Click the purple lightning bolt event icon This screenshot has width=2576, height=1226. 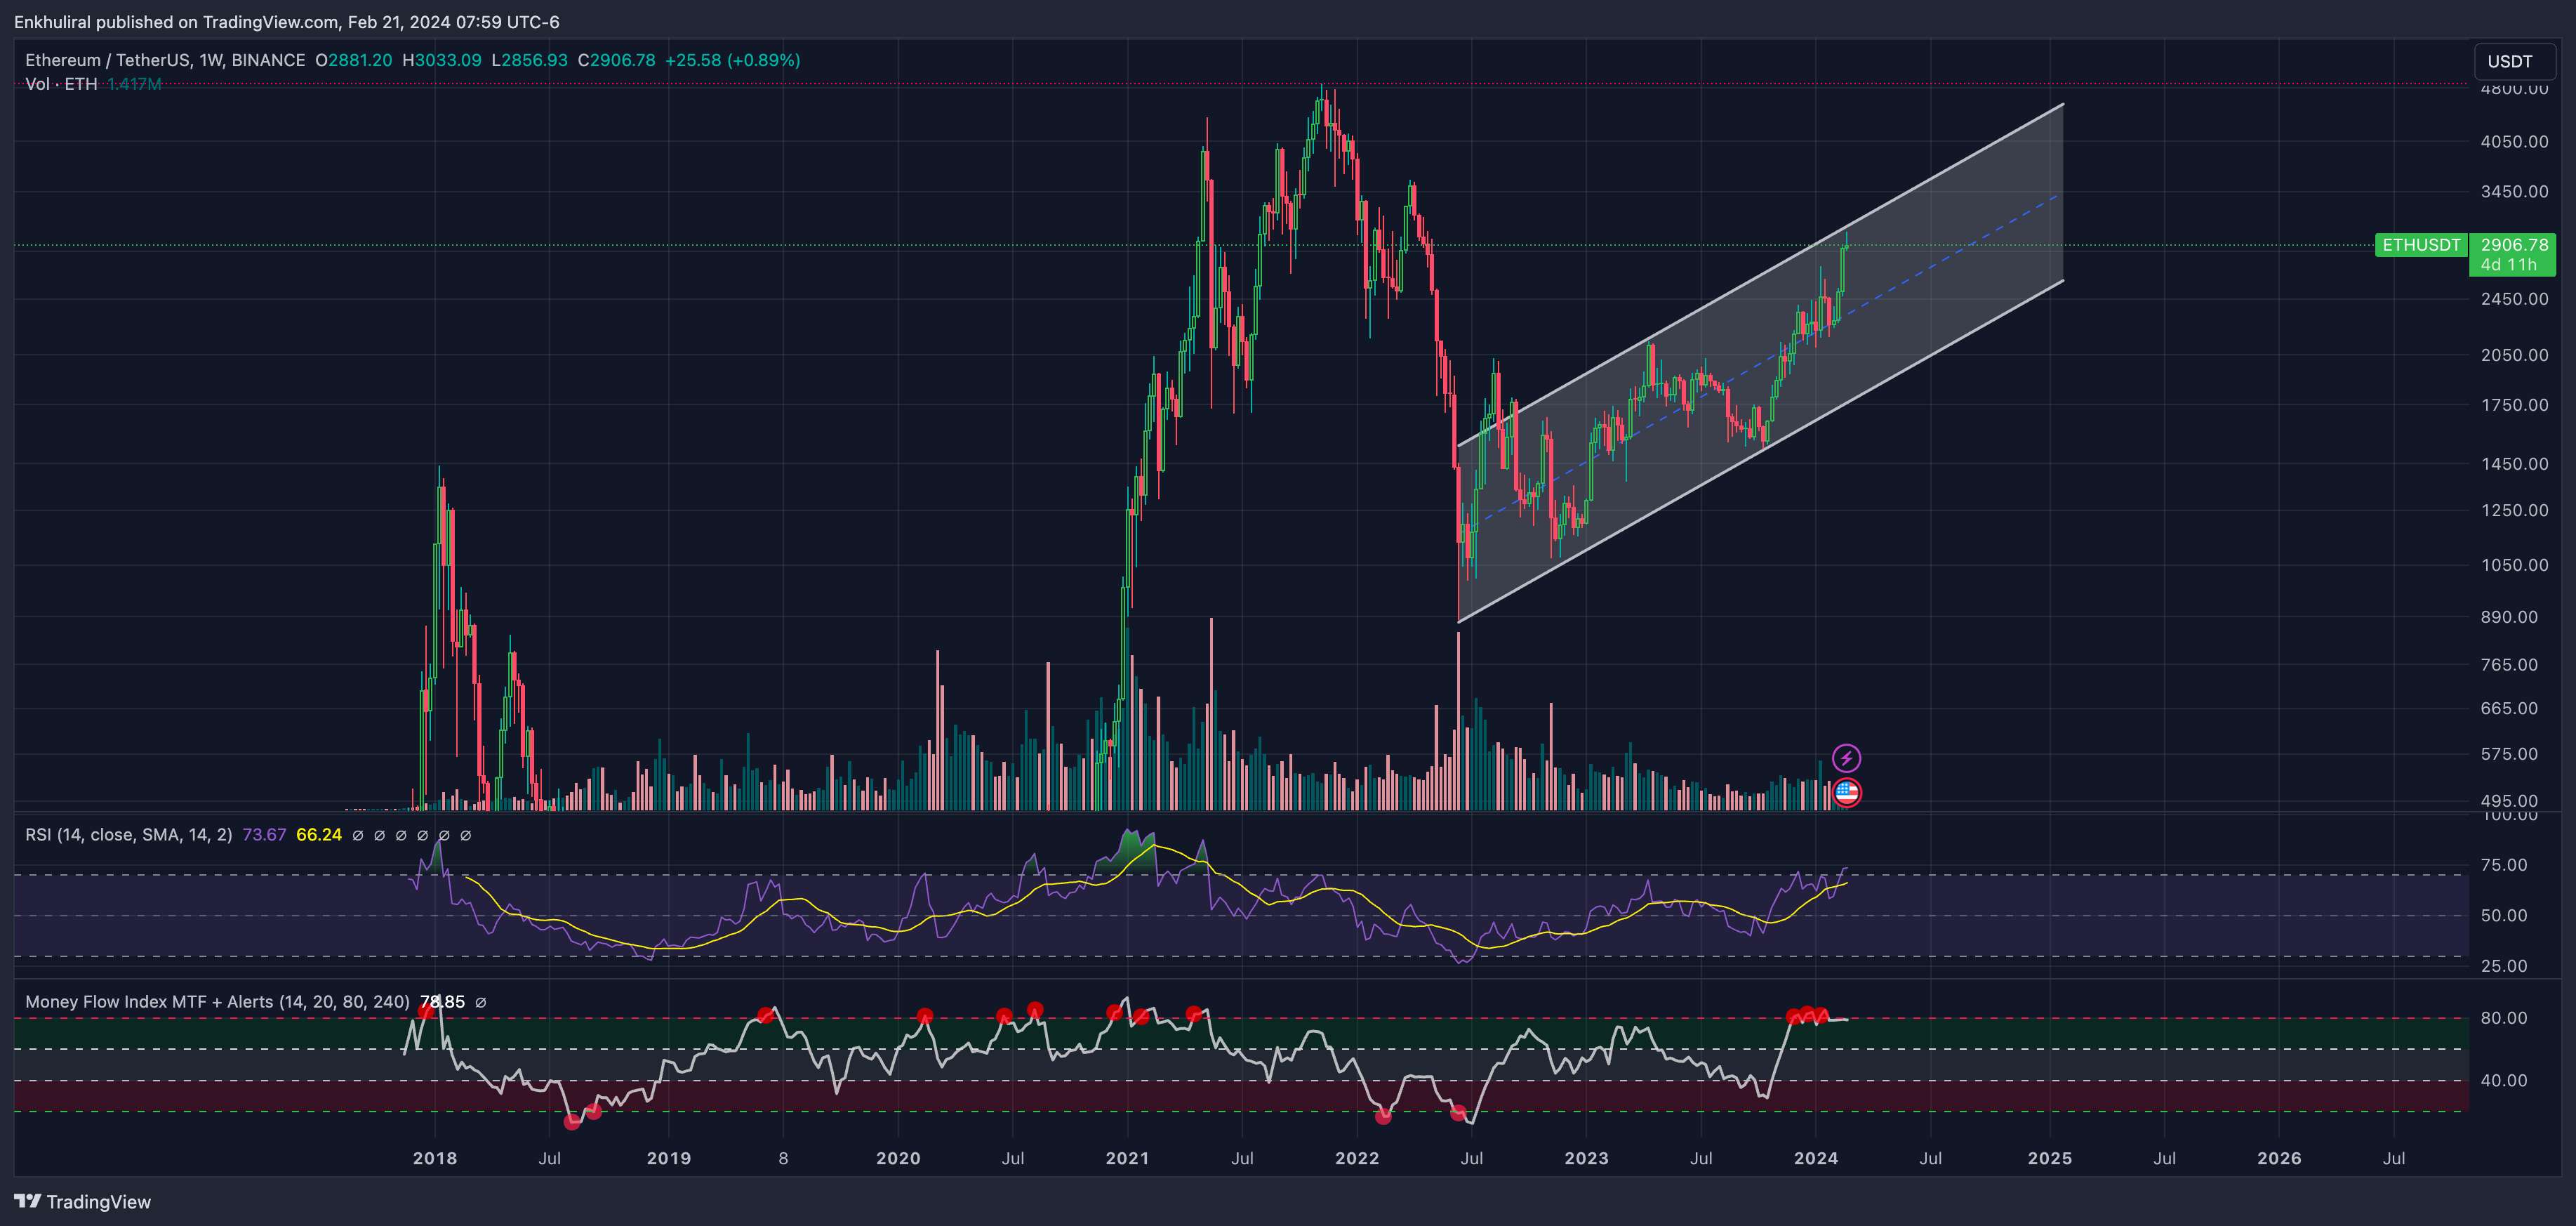(x=1846, y=758)
